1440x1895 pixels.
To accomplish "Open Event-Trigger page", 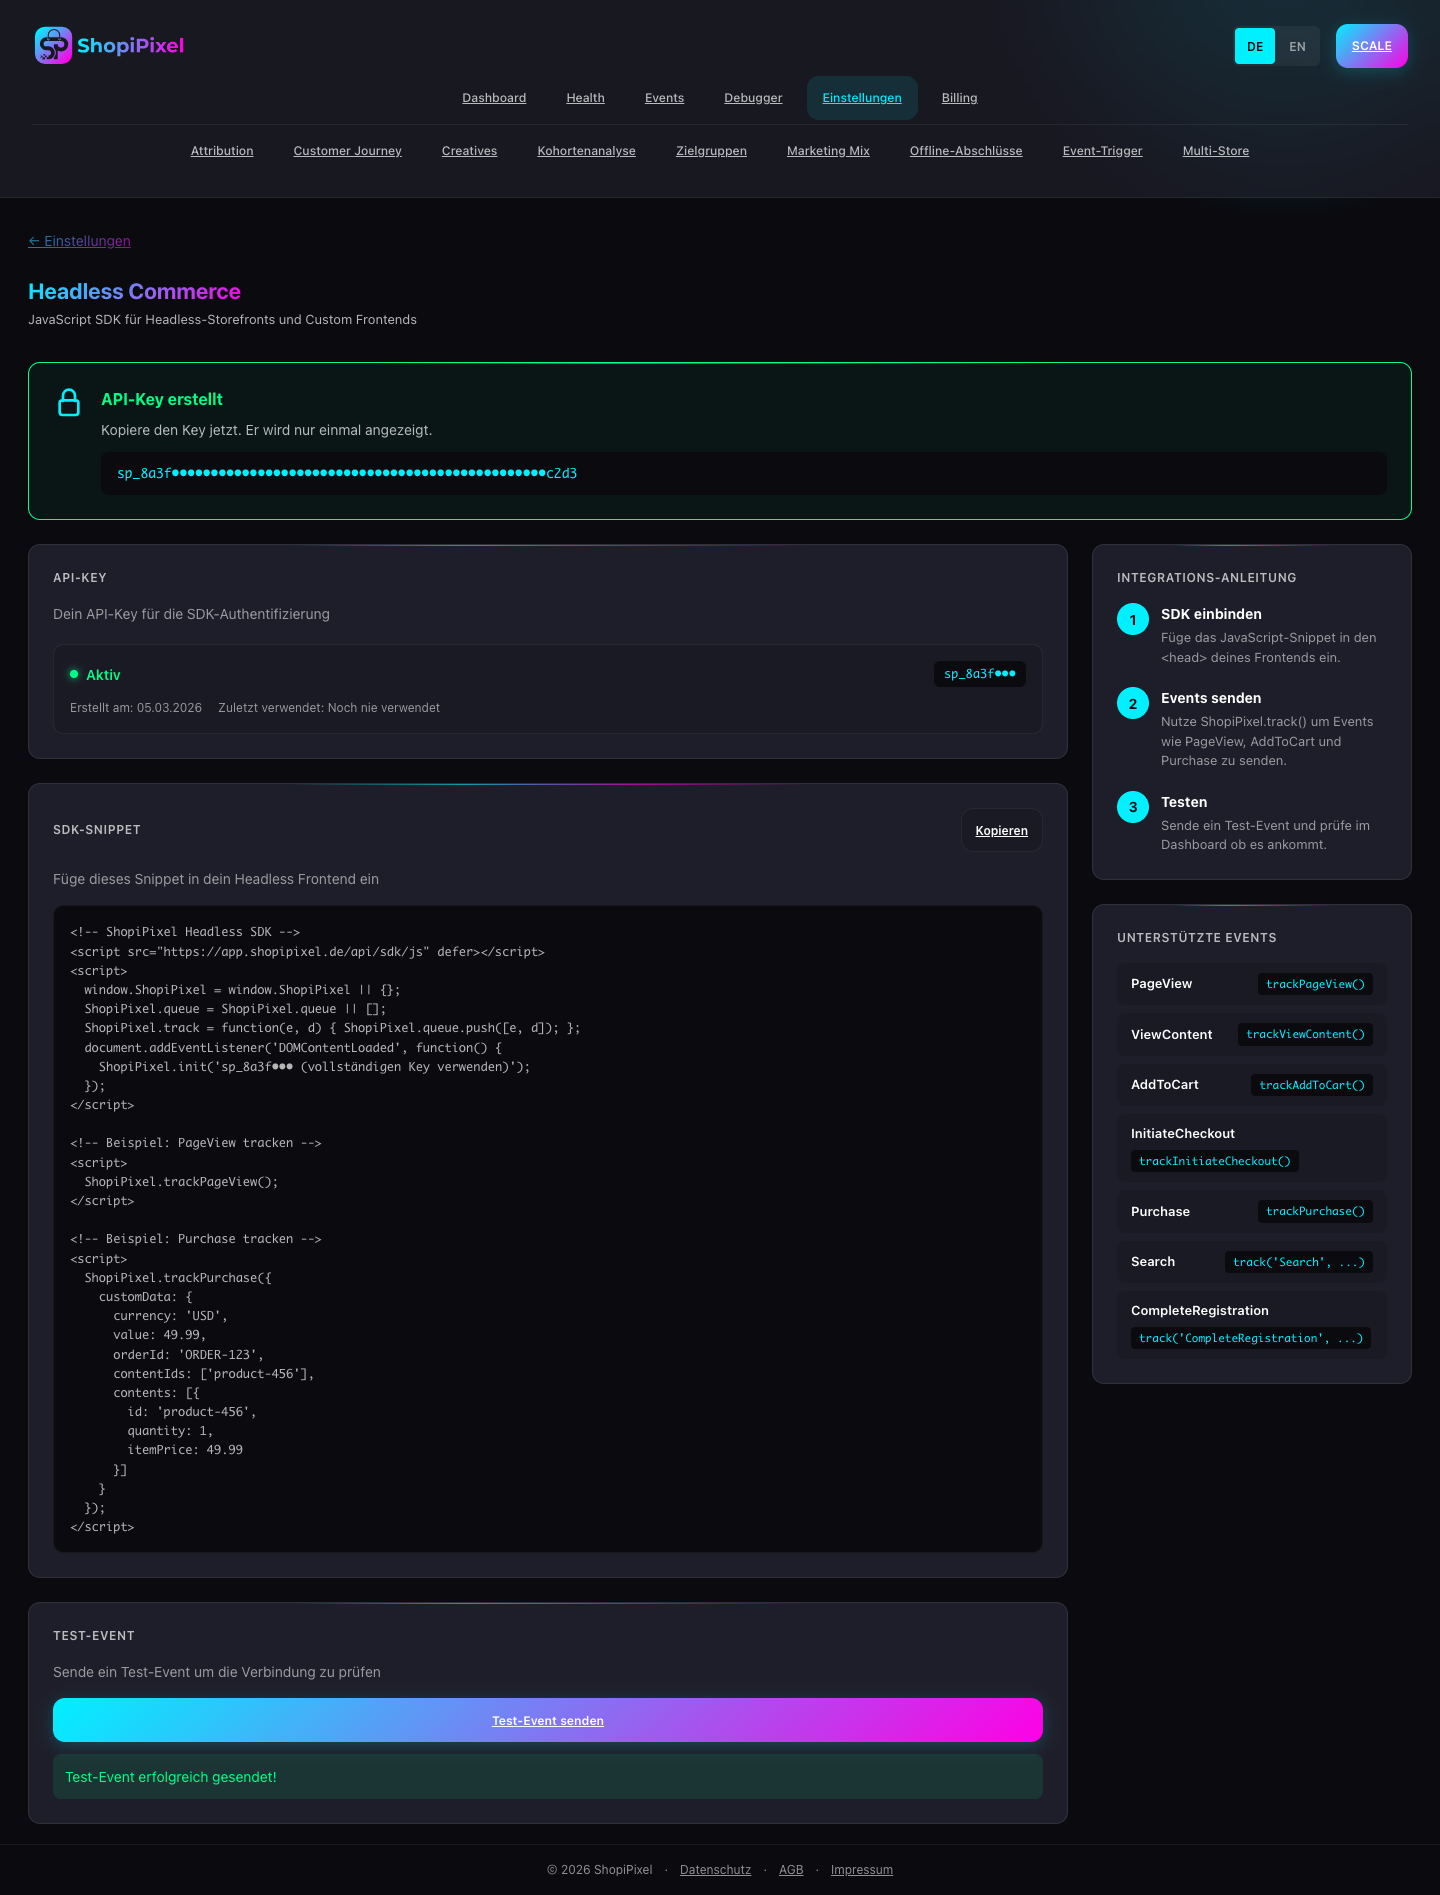I will click(x=1102, y=151).
